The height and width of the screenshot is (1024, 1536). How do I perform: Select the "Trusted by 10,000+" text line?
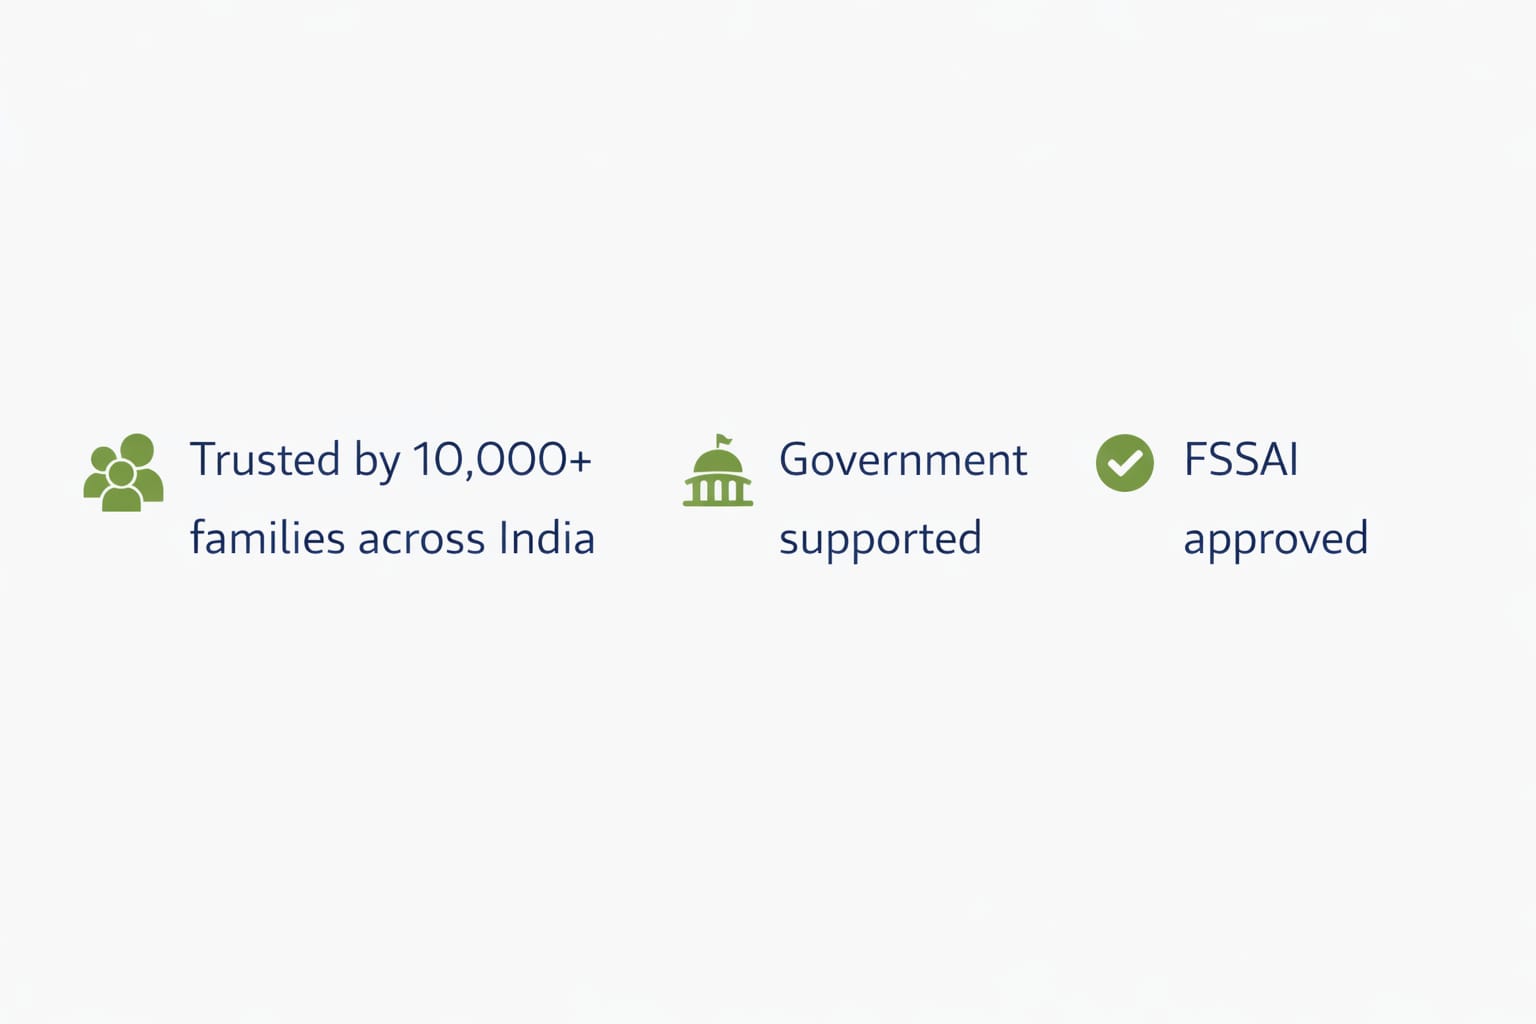coord(390,460)
